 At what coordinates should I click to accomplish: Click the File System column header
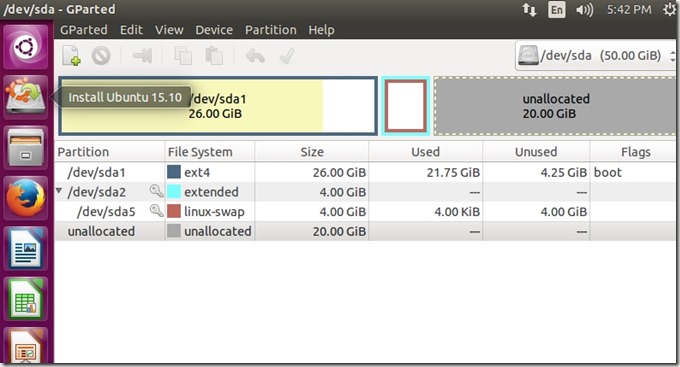tap(210, 152)
